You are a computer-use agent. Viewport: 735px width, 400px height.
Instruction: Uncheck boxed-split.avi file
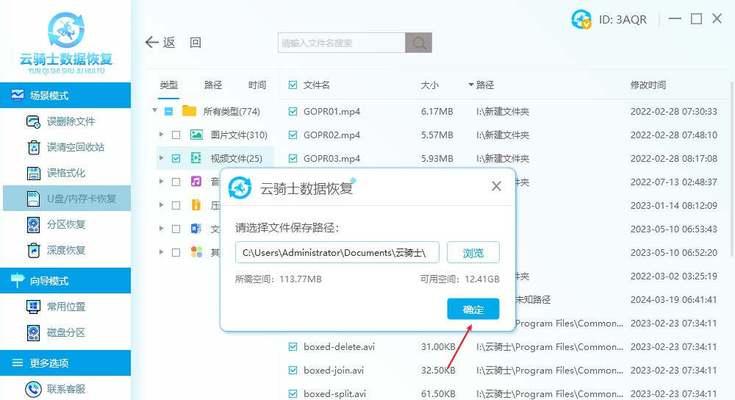tap(293, 394)
